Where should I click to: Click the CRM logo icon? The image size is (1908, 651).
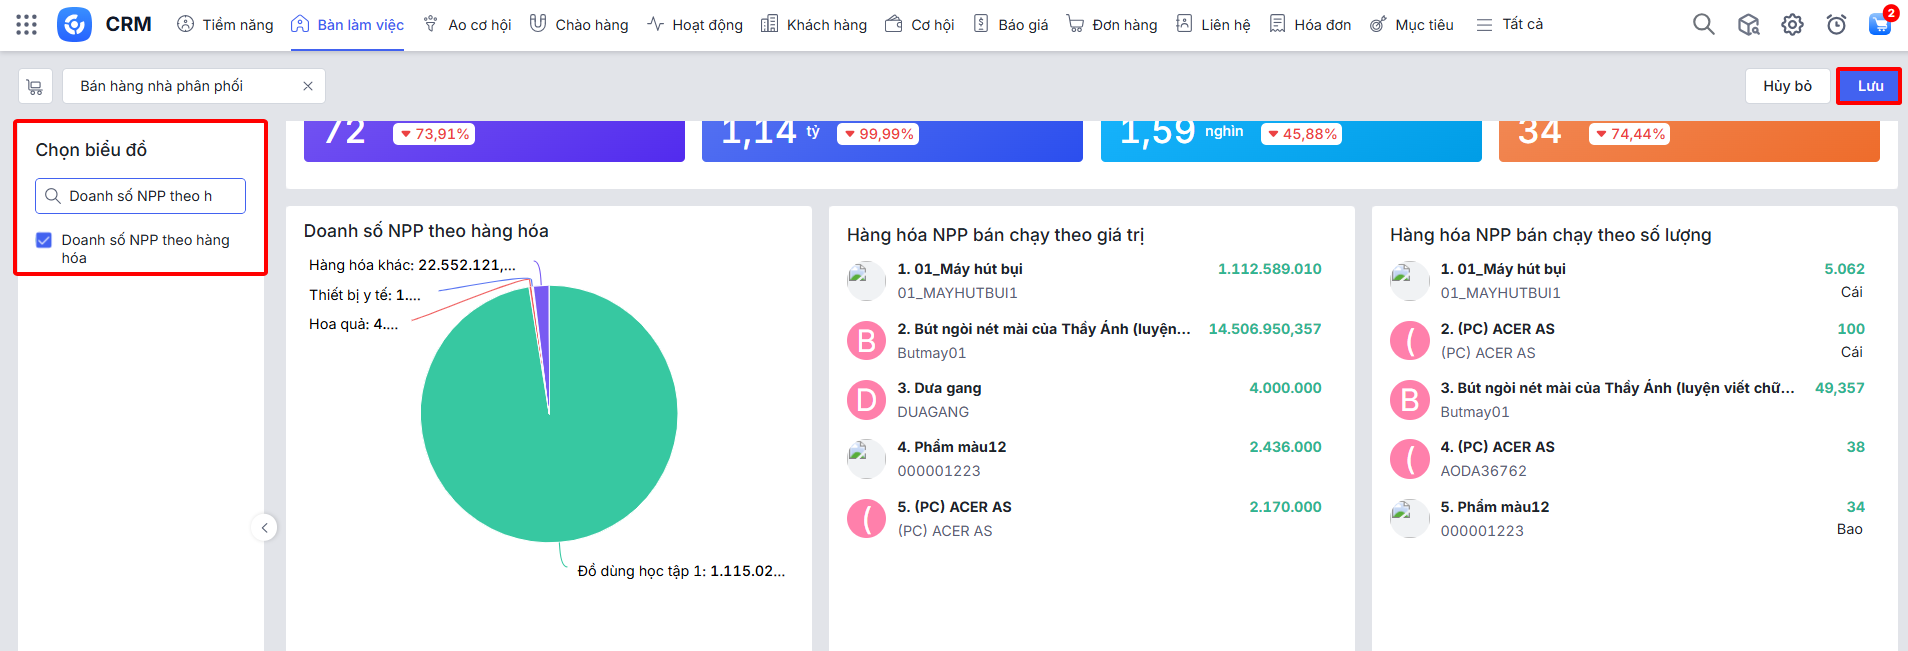click(74, 24)
